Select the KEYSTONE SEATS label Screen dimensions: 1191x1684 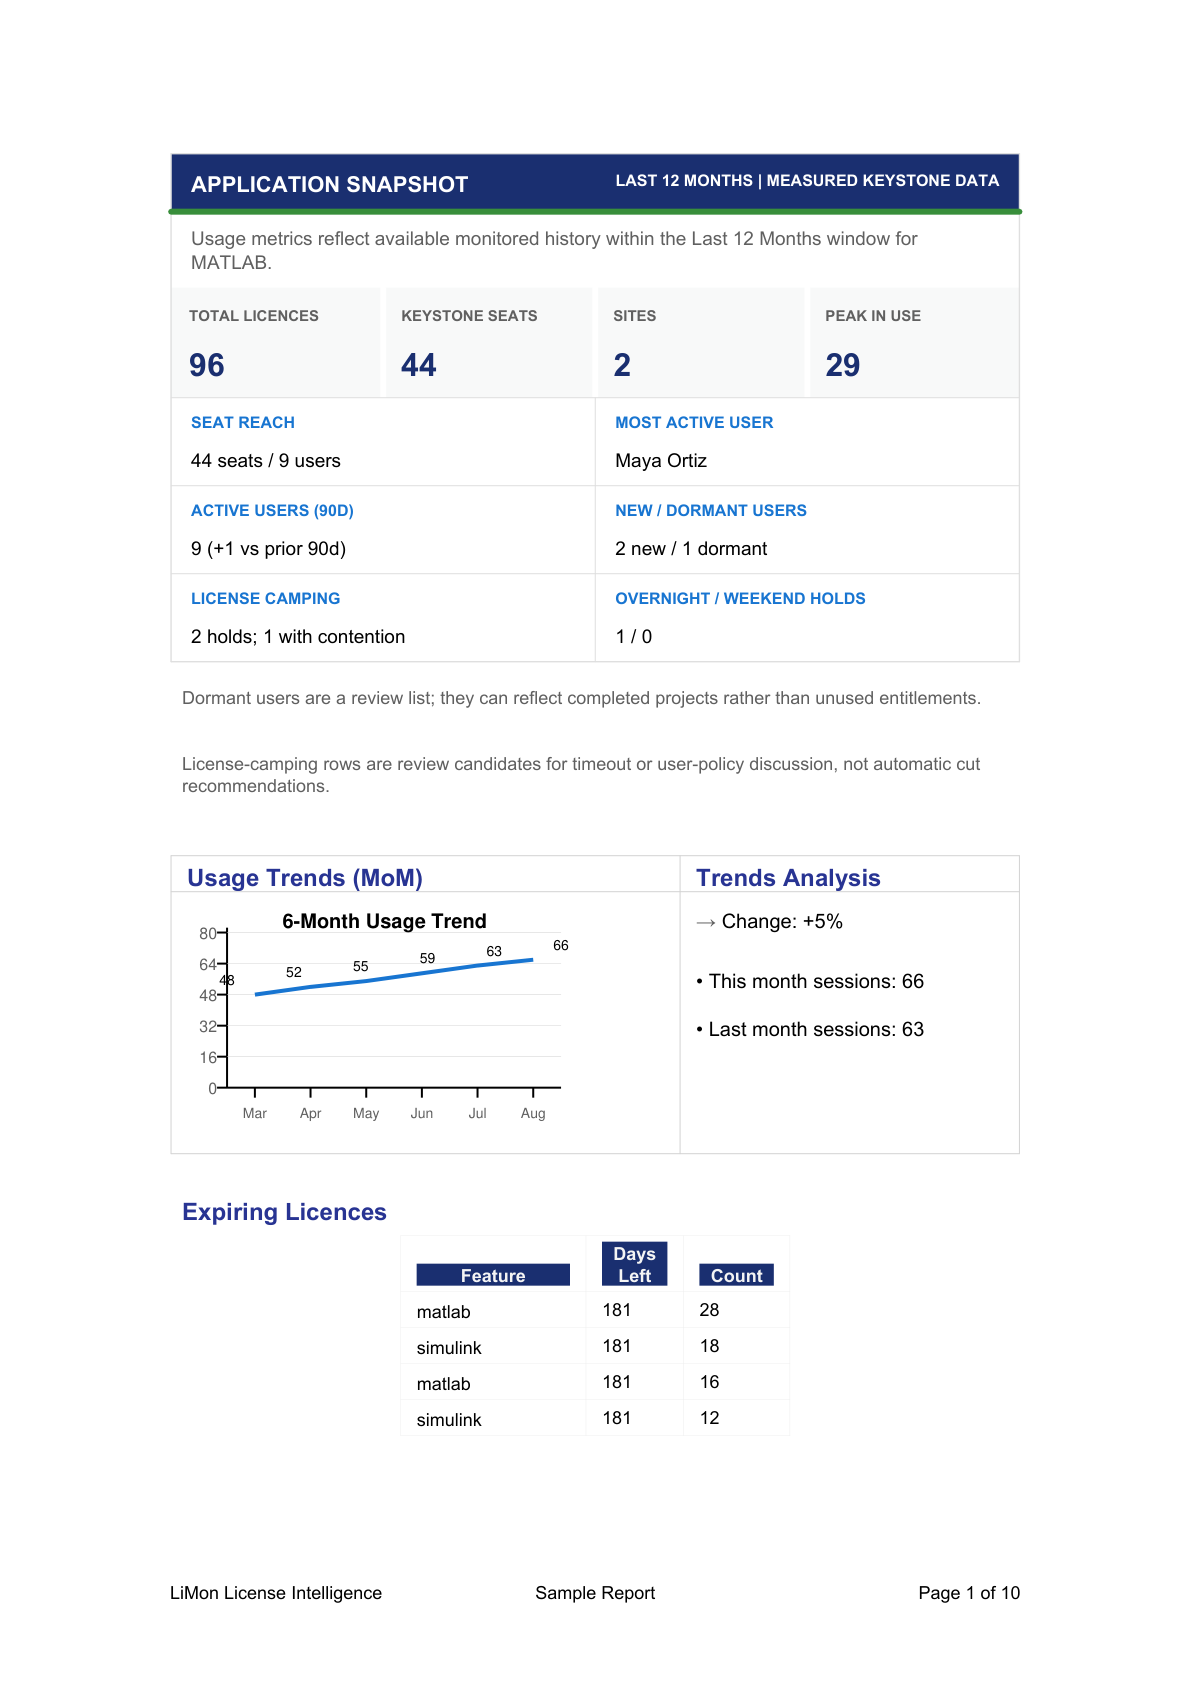[469, 316]
